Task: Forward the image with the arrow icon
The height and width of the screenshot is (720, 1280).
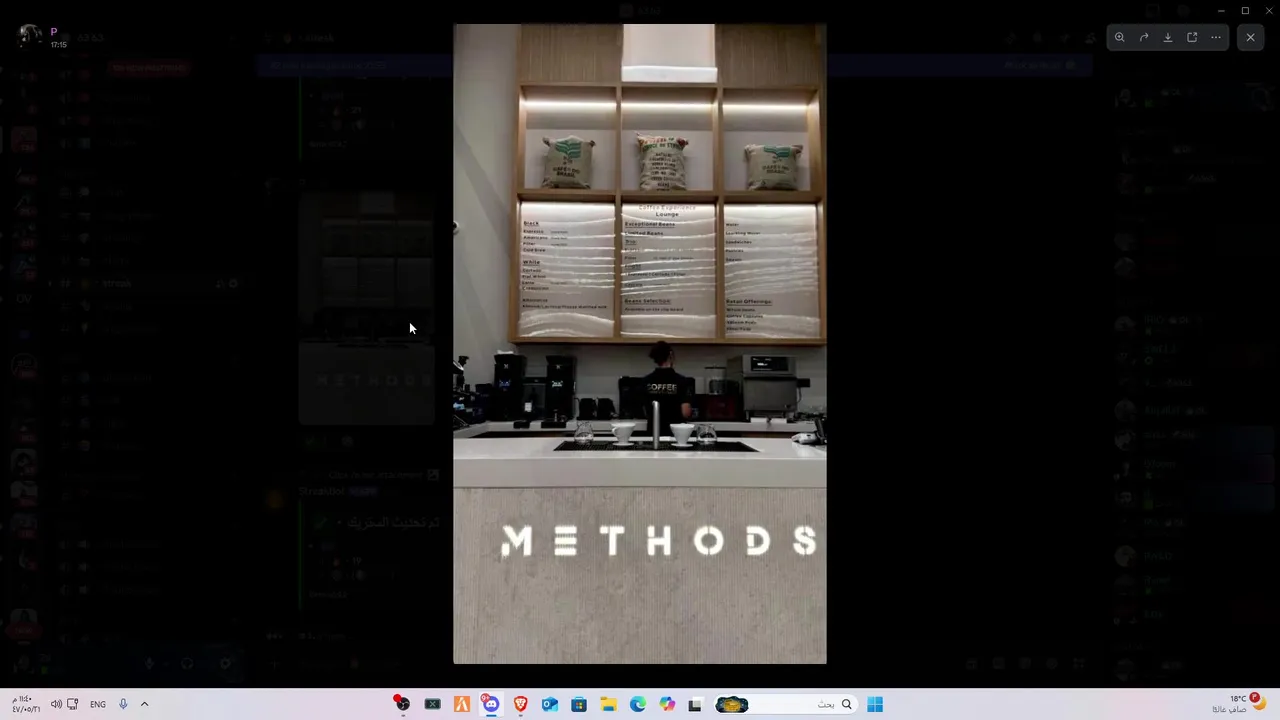Action: coord(1144,38)
